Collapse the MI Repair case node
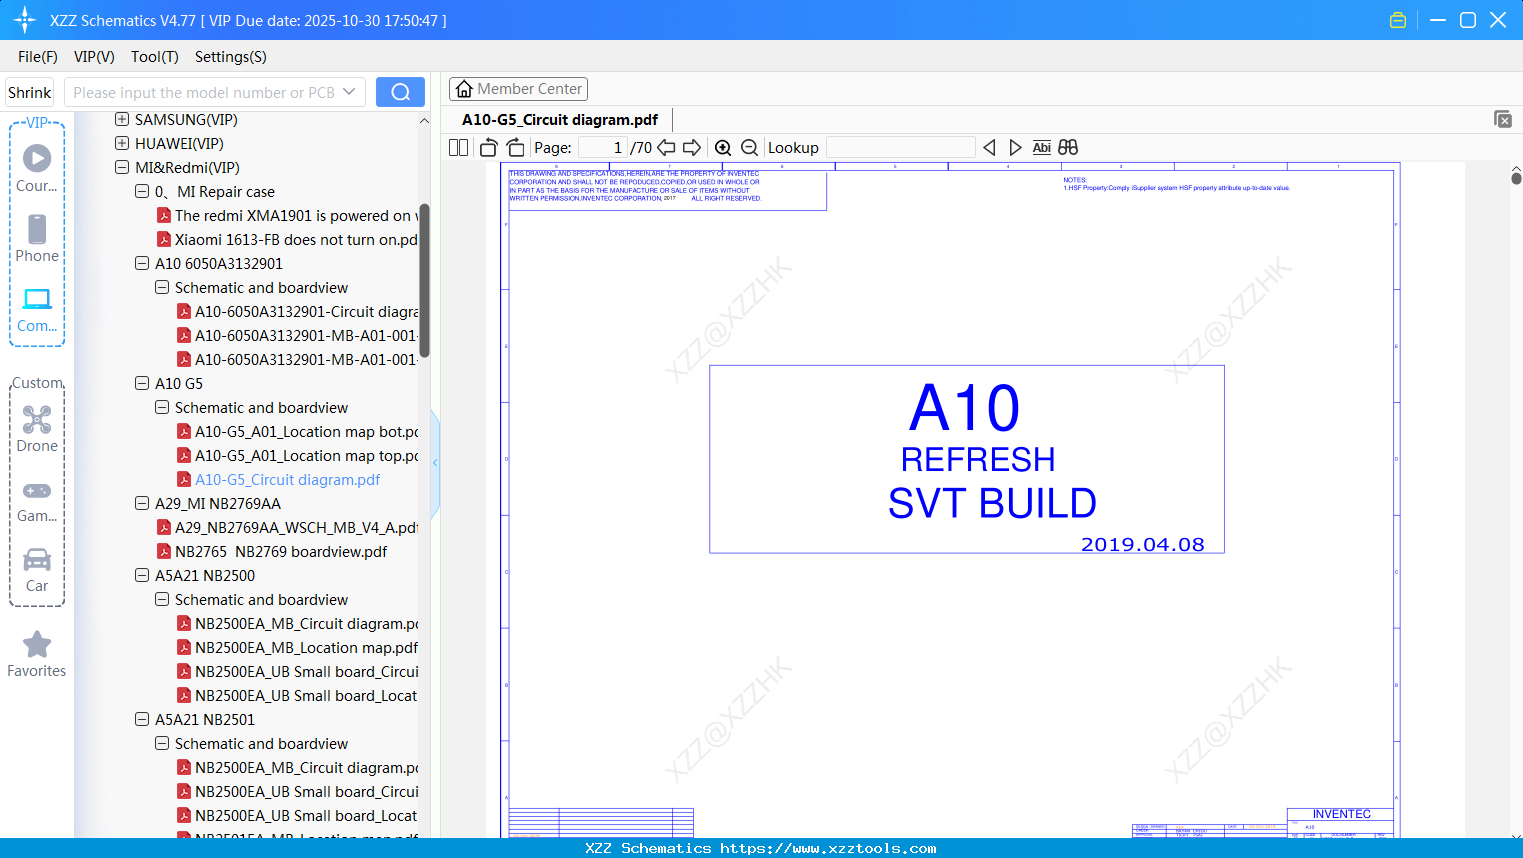Viewport: 1523px width, 858px height. (142, 192)
